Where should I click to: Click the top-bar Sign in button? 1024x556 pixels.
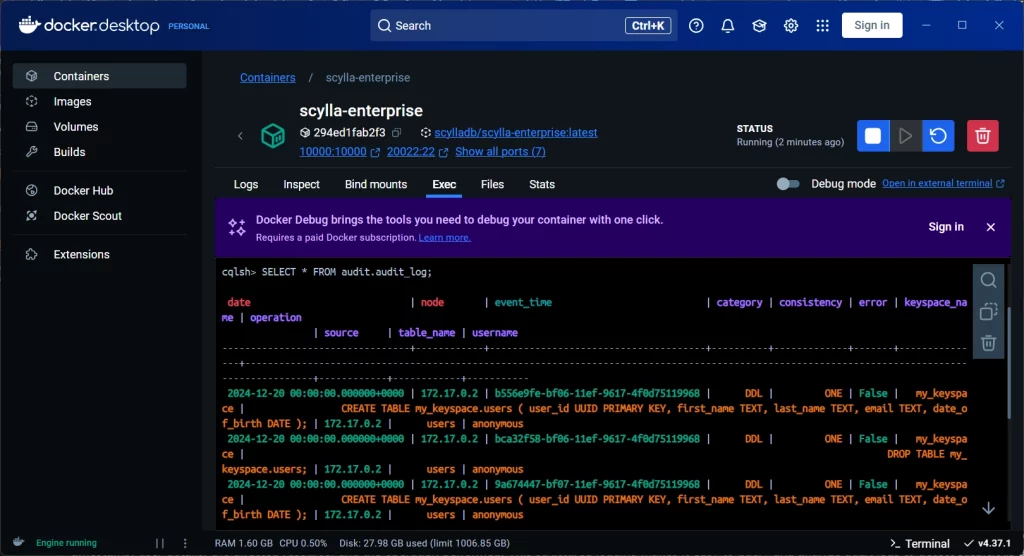872,25
